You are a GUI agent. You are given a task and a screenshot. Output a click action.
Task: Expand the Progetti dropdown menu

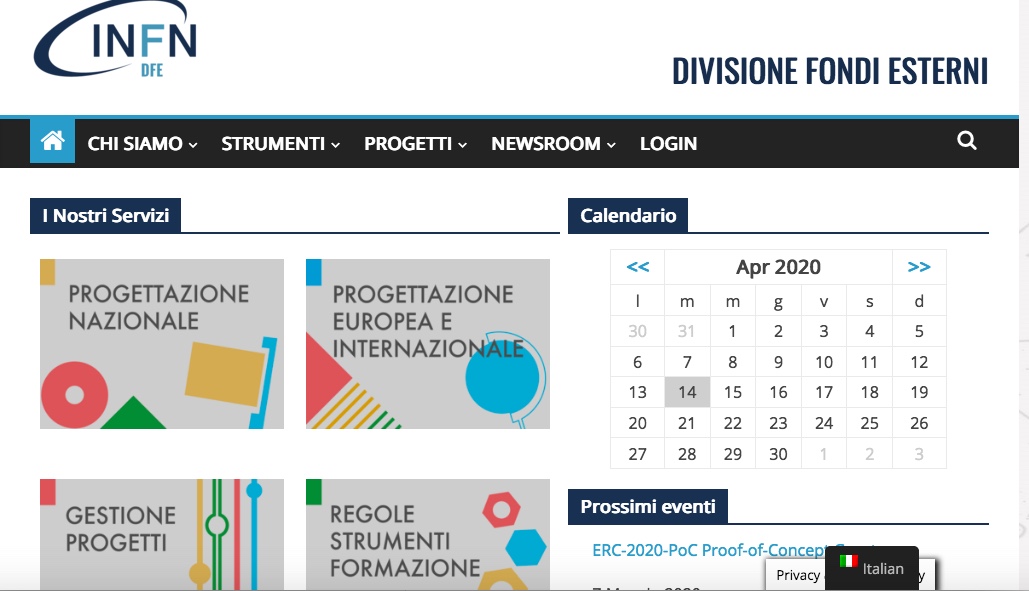point(415,144)
